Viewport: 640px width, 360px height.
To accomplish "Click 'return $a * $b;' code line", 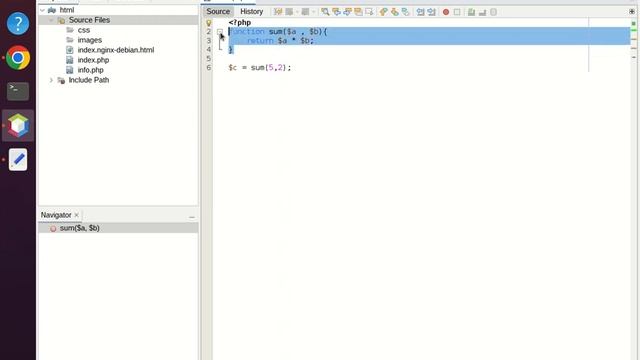I will (x=280, y=40).
